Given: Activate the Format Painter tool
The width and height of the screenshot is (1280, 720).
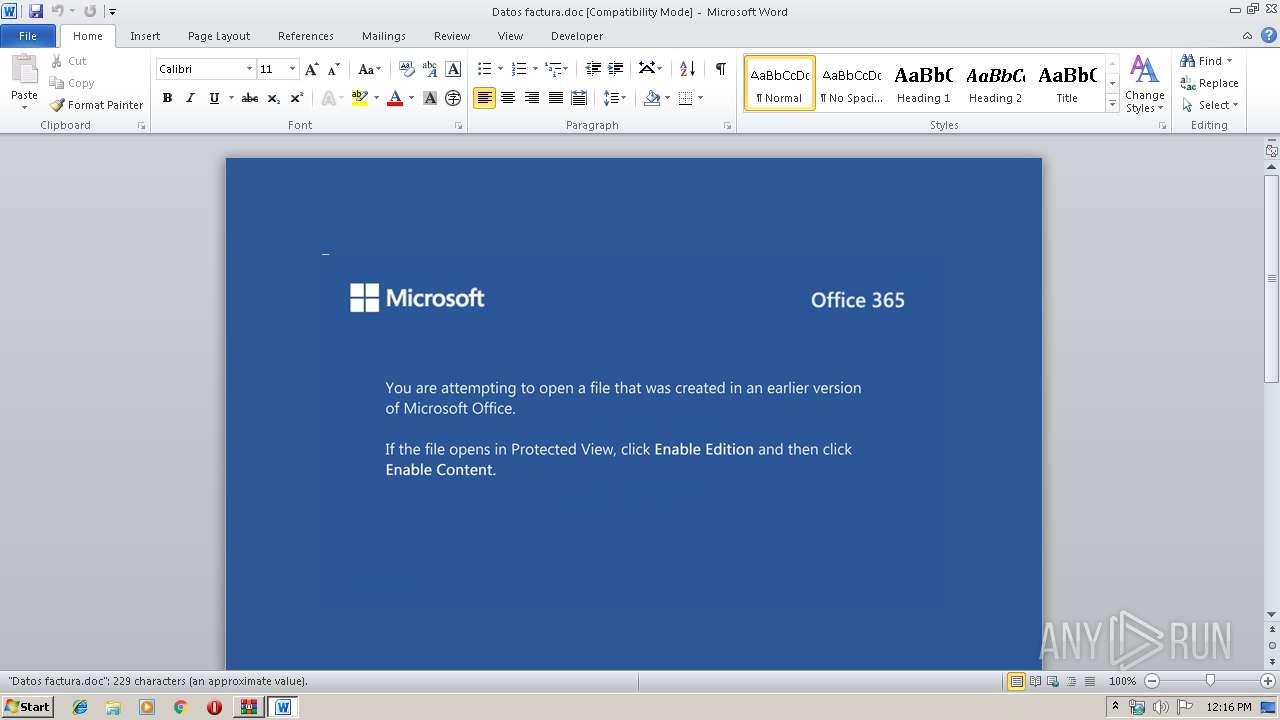Looking at the screenshot, I should point(97,105).
